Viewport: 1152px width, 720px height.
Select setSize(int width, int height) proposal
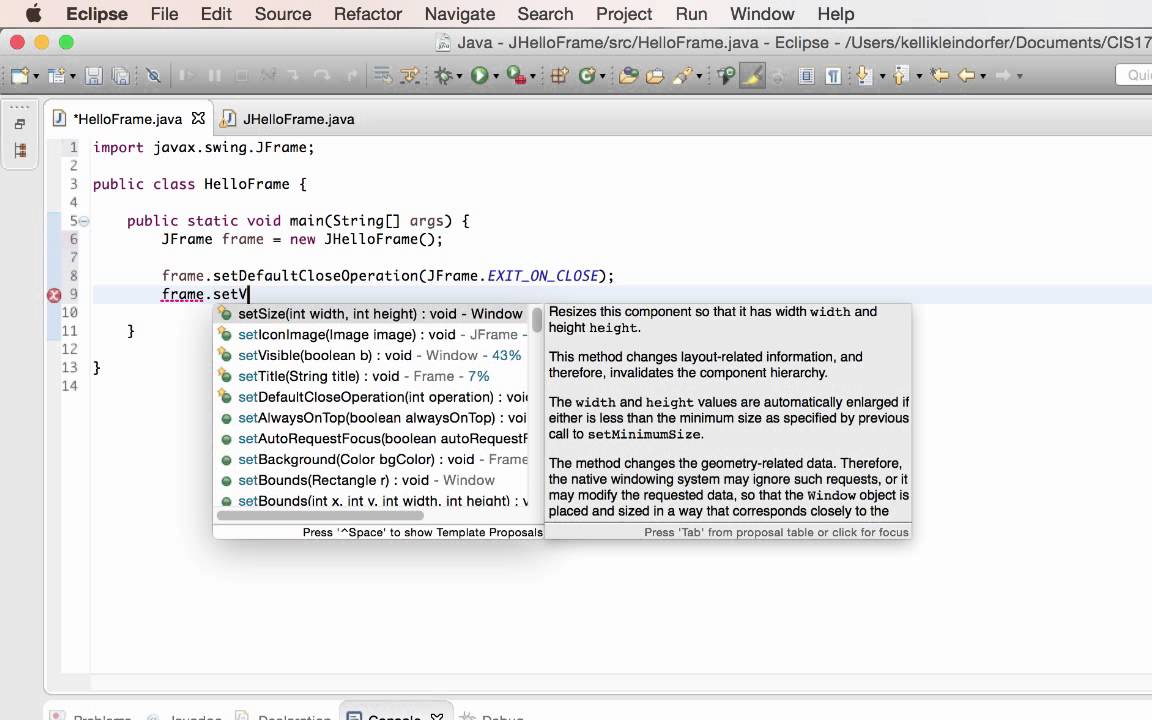tap(372, 314)
